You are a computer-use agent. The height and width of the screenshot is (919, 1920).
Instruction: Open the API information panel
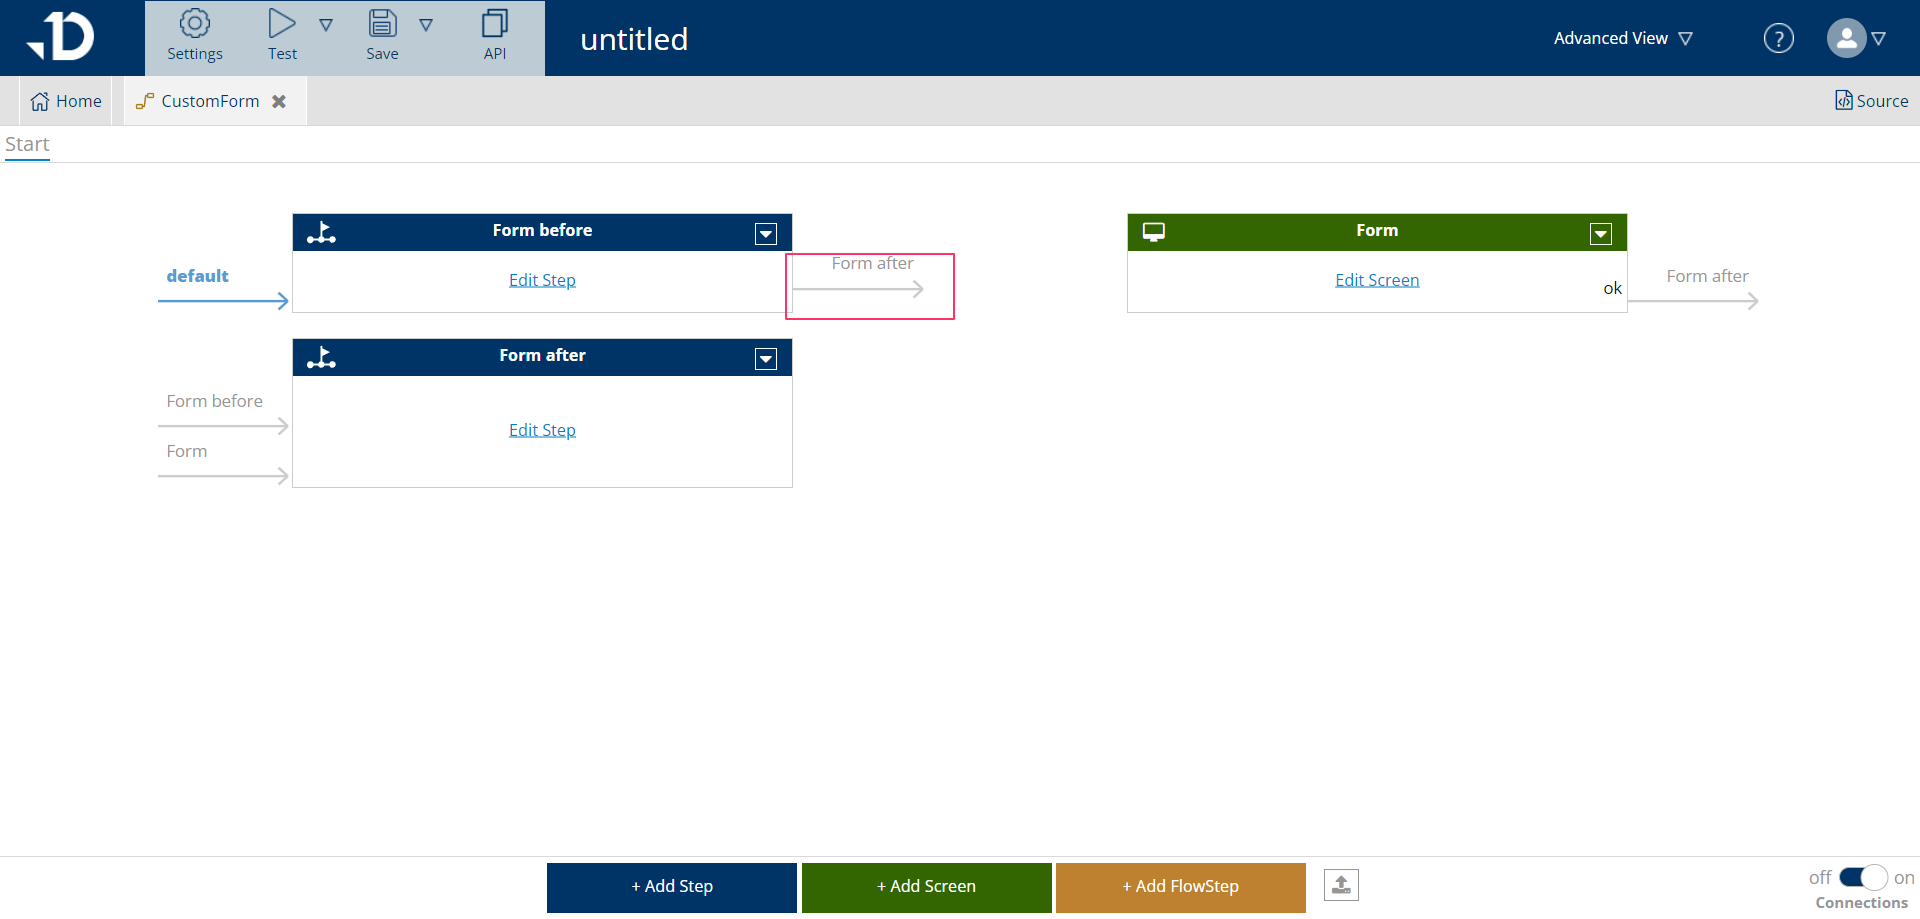pyautogui.click(x=495, y=37)
